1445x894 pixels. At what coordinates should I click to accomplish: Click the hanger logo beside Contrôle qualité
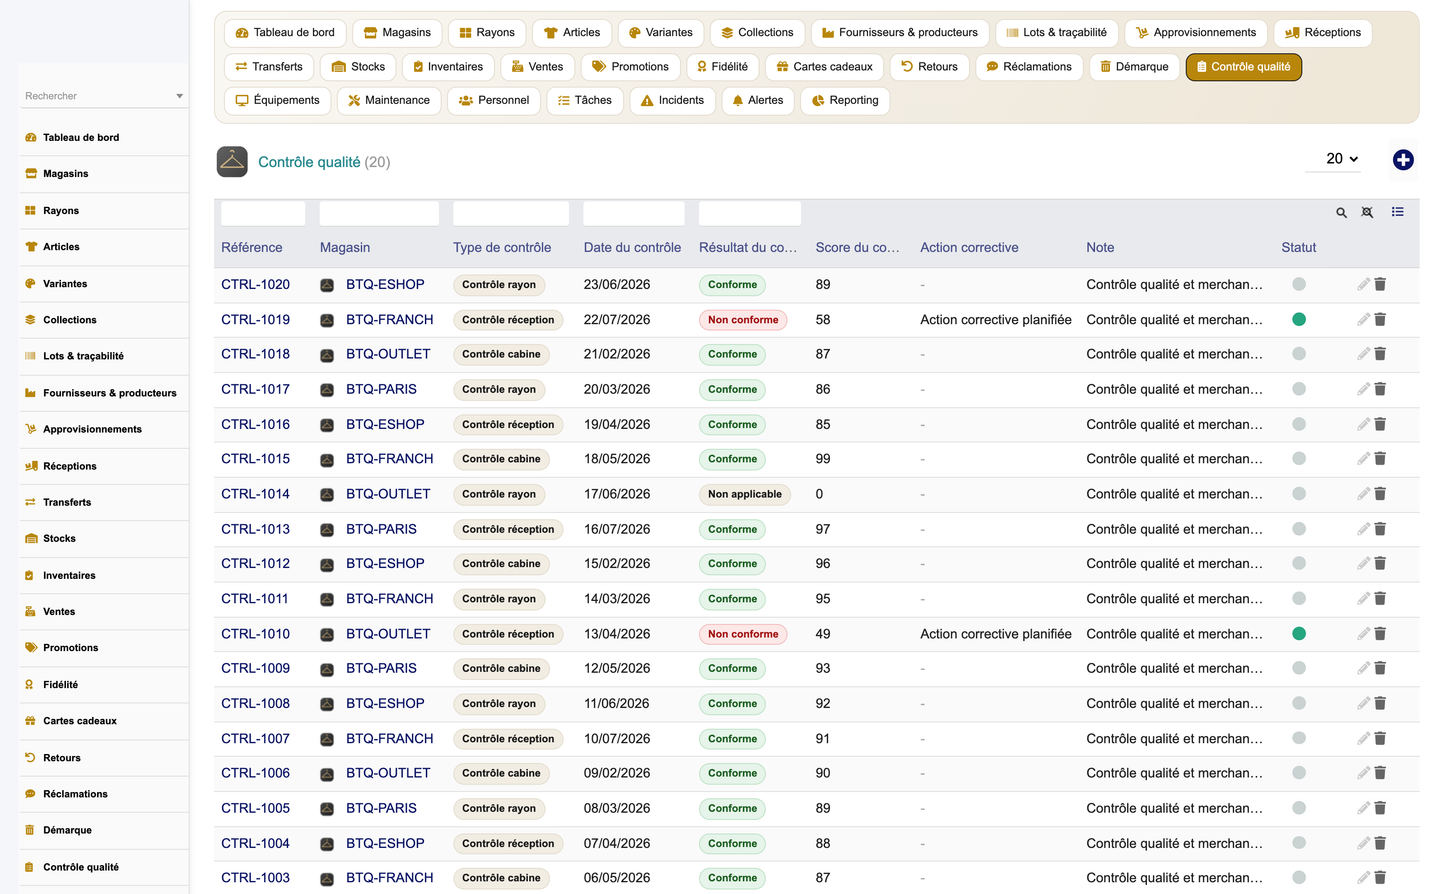(x=232, y=162)
